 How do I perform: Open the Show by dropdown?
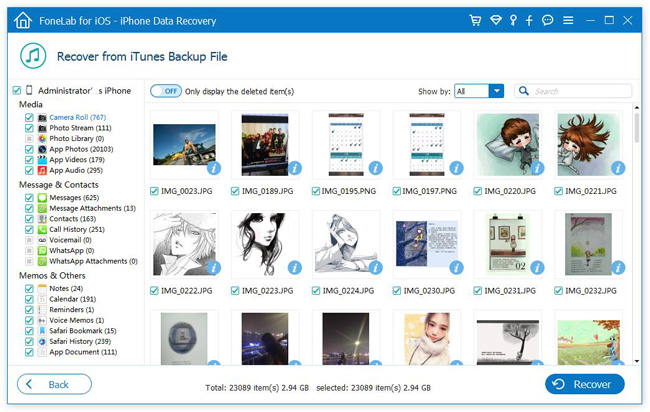pos(478,91)
